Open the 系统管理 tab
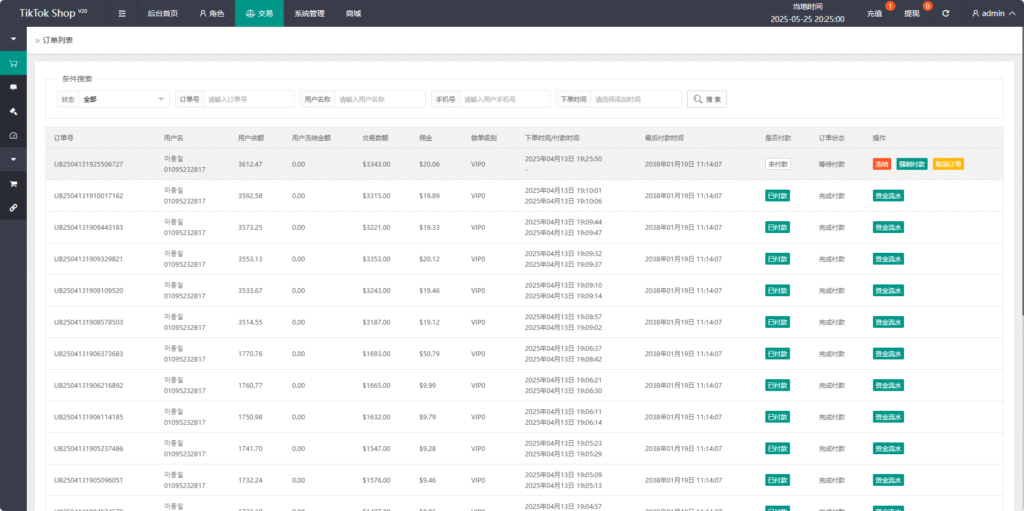1024x511 pixels. [x=309, y=13]
